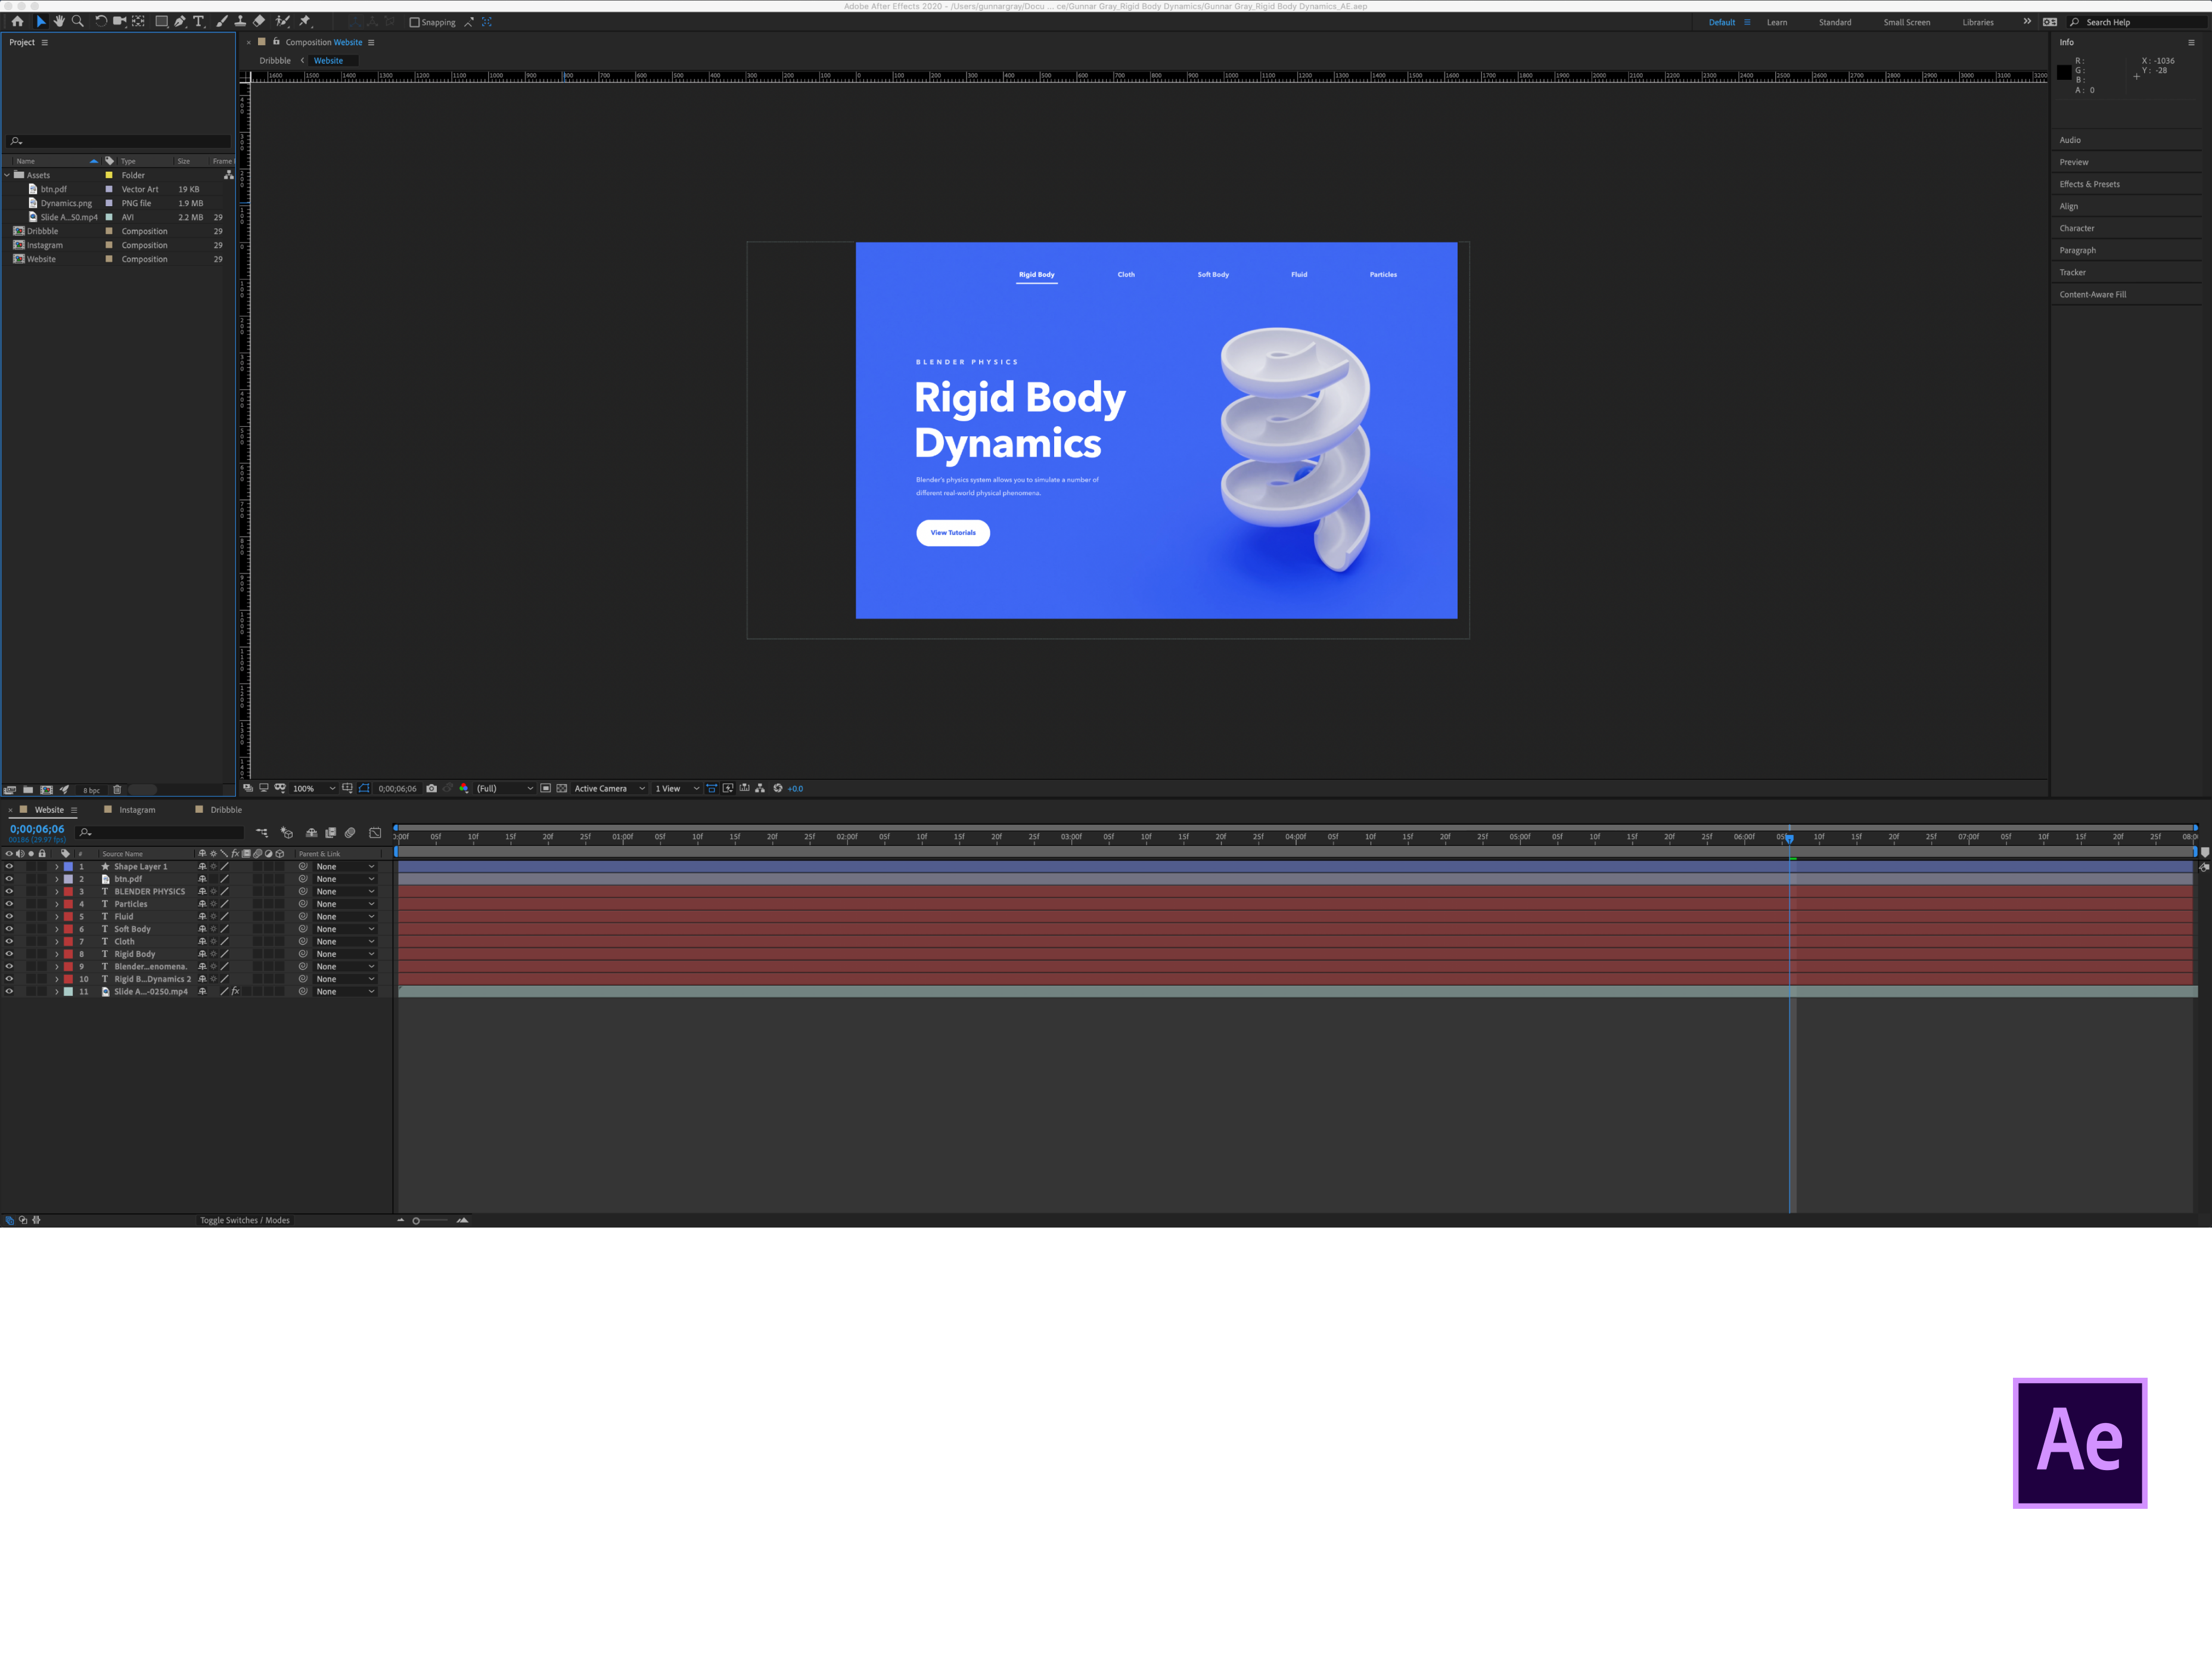Select the Puppet Pin tool

click(305, 21)
